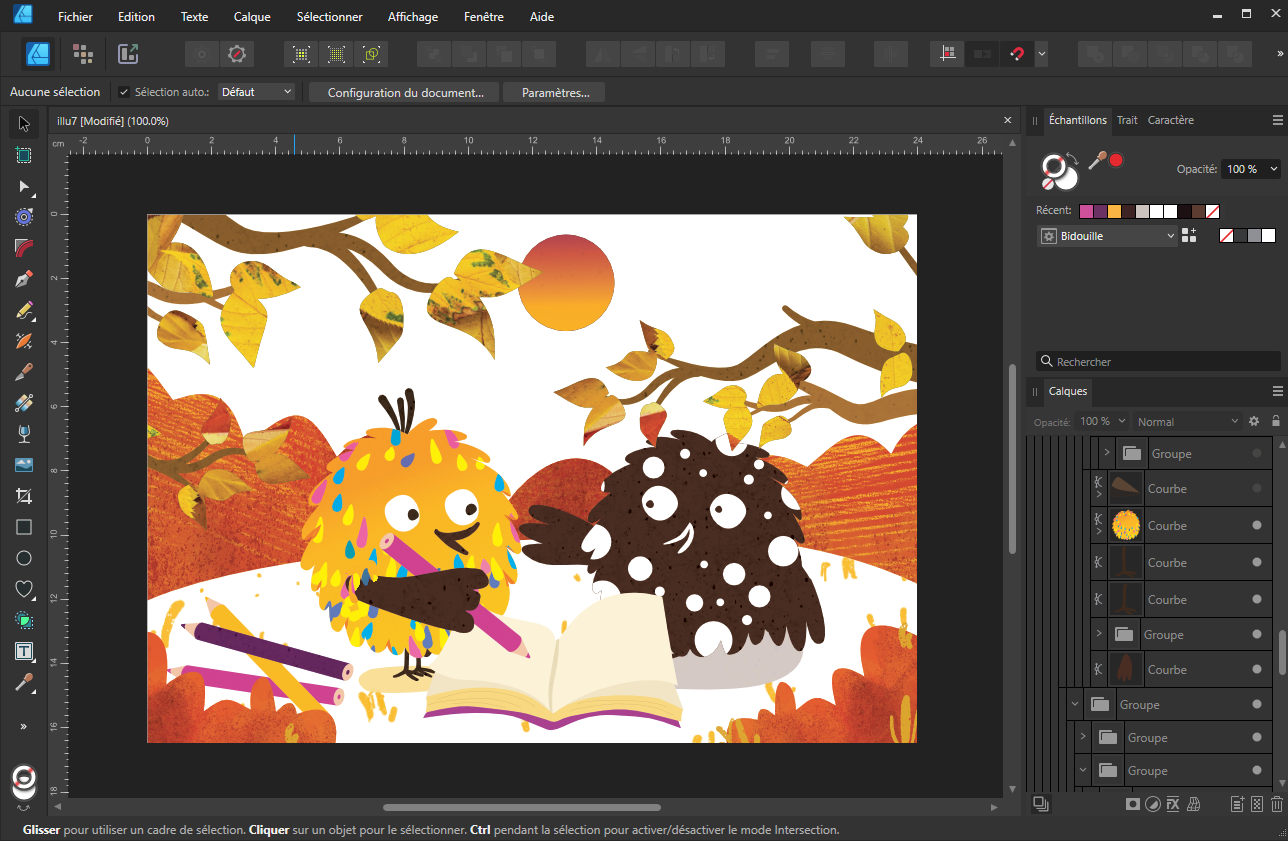This screenshot has height=841, width=1288.
Task: Hide the yellow monster Courbe layer
Action: (x=1257, y=526)
